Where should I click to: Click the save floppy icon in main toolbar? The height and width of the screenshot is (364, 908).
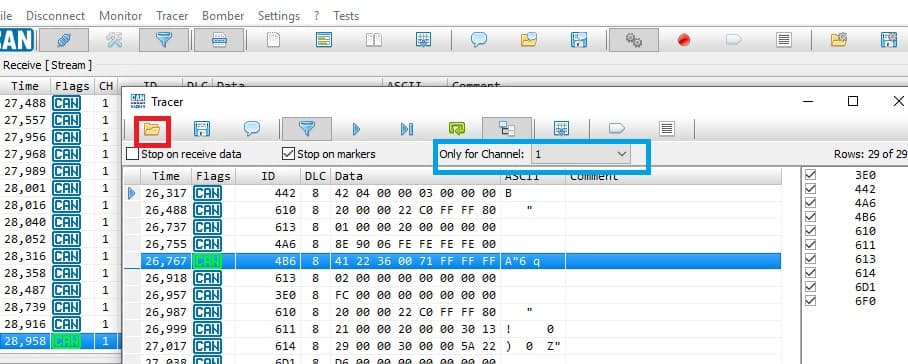click(x=579, y=40)
